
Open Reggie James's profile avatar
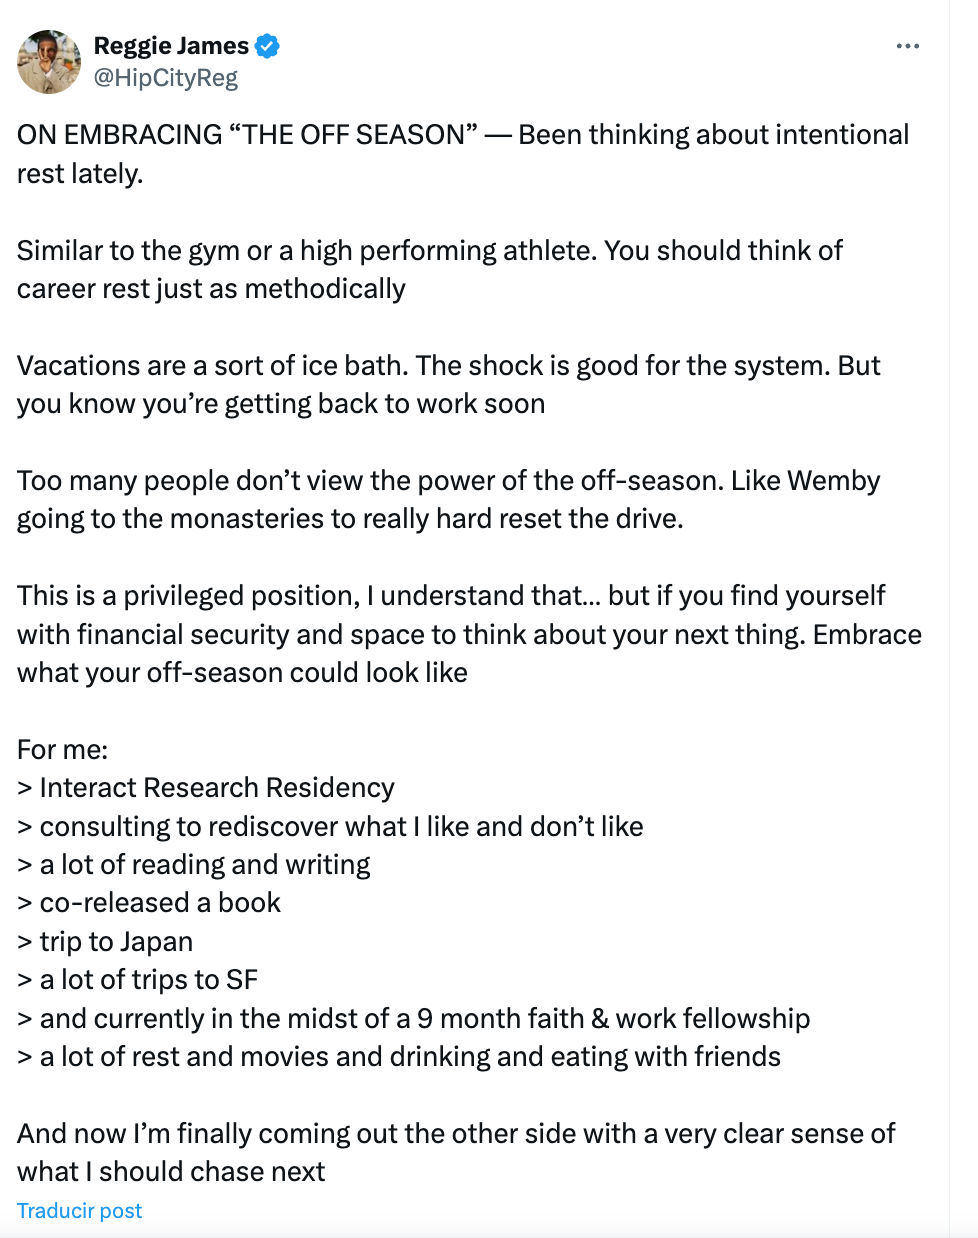pos(49,62)
